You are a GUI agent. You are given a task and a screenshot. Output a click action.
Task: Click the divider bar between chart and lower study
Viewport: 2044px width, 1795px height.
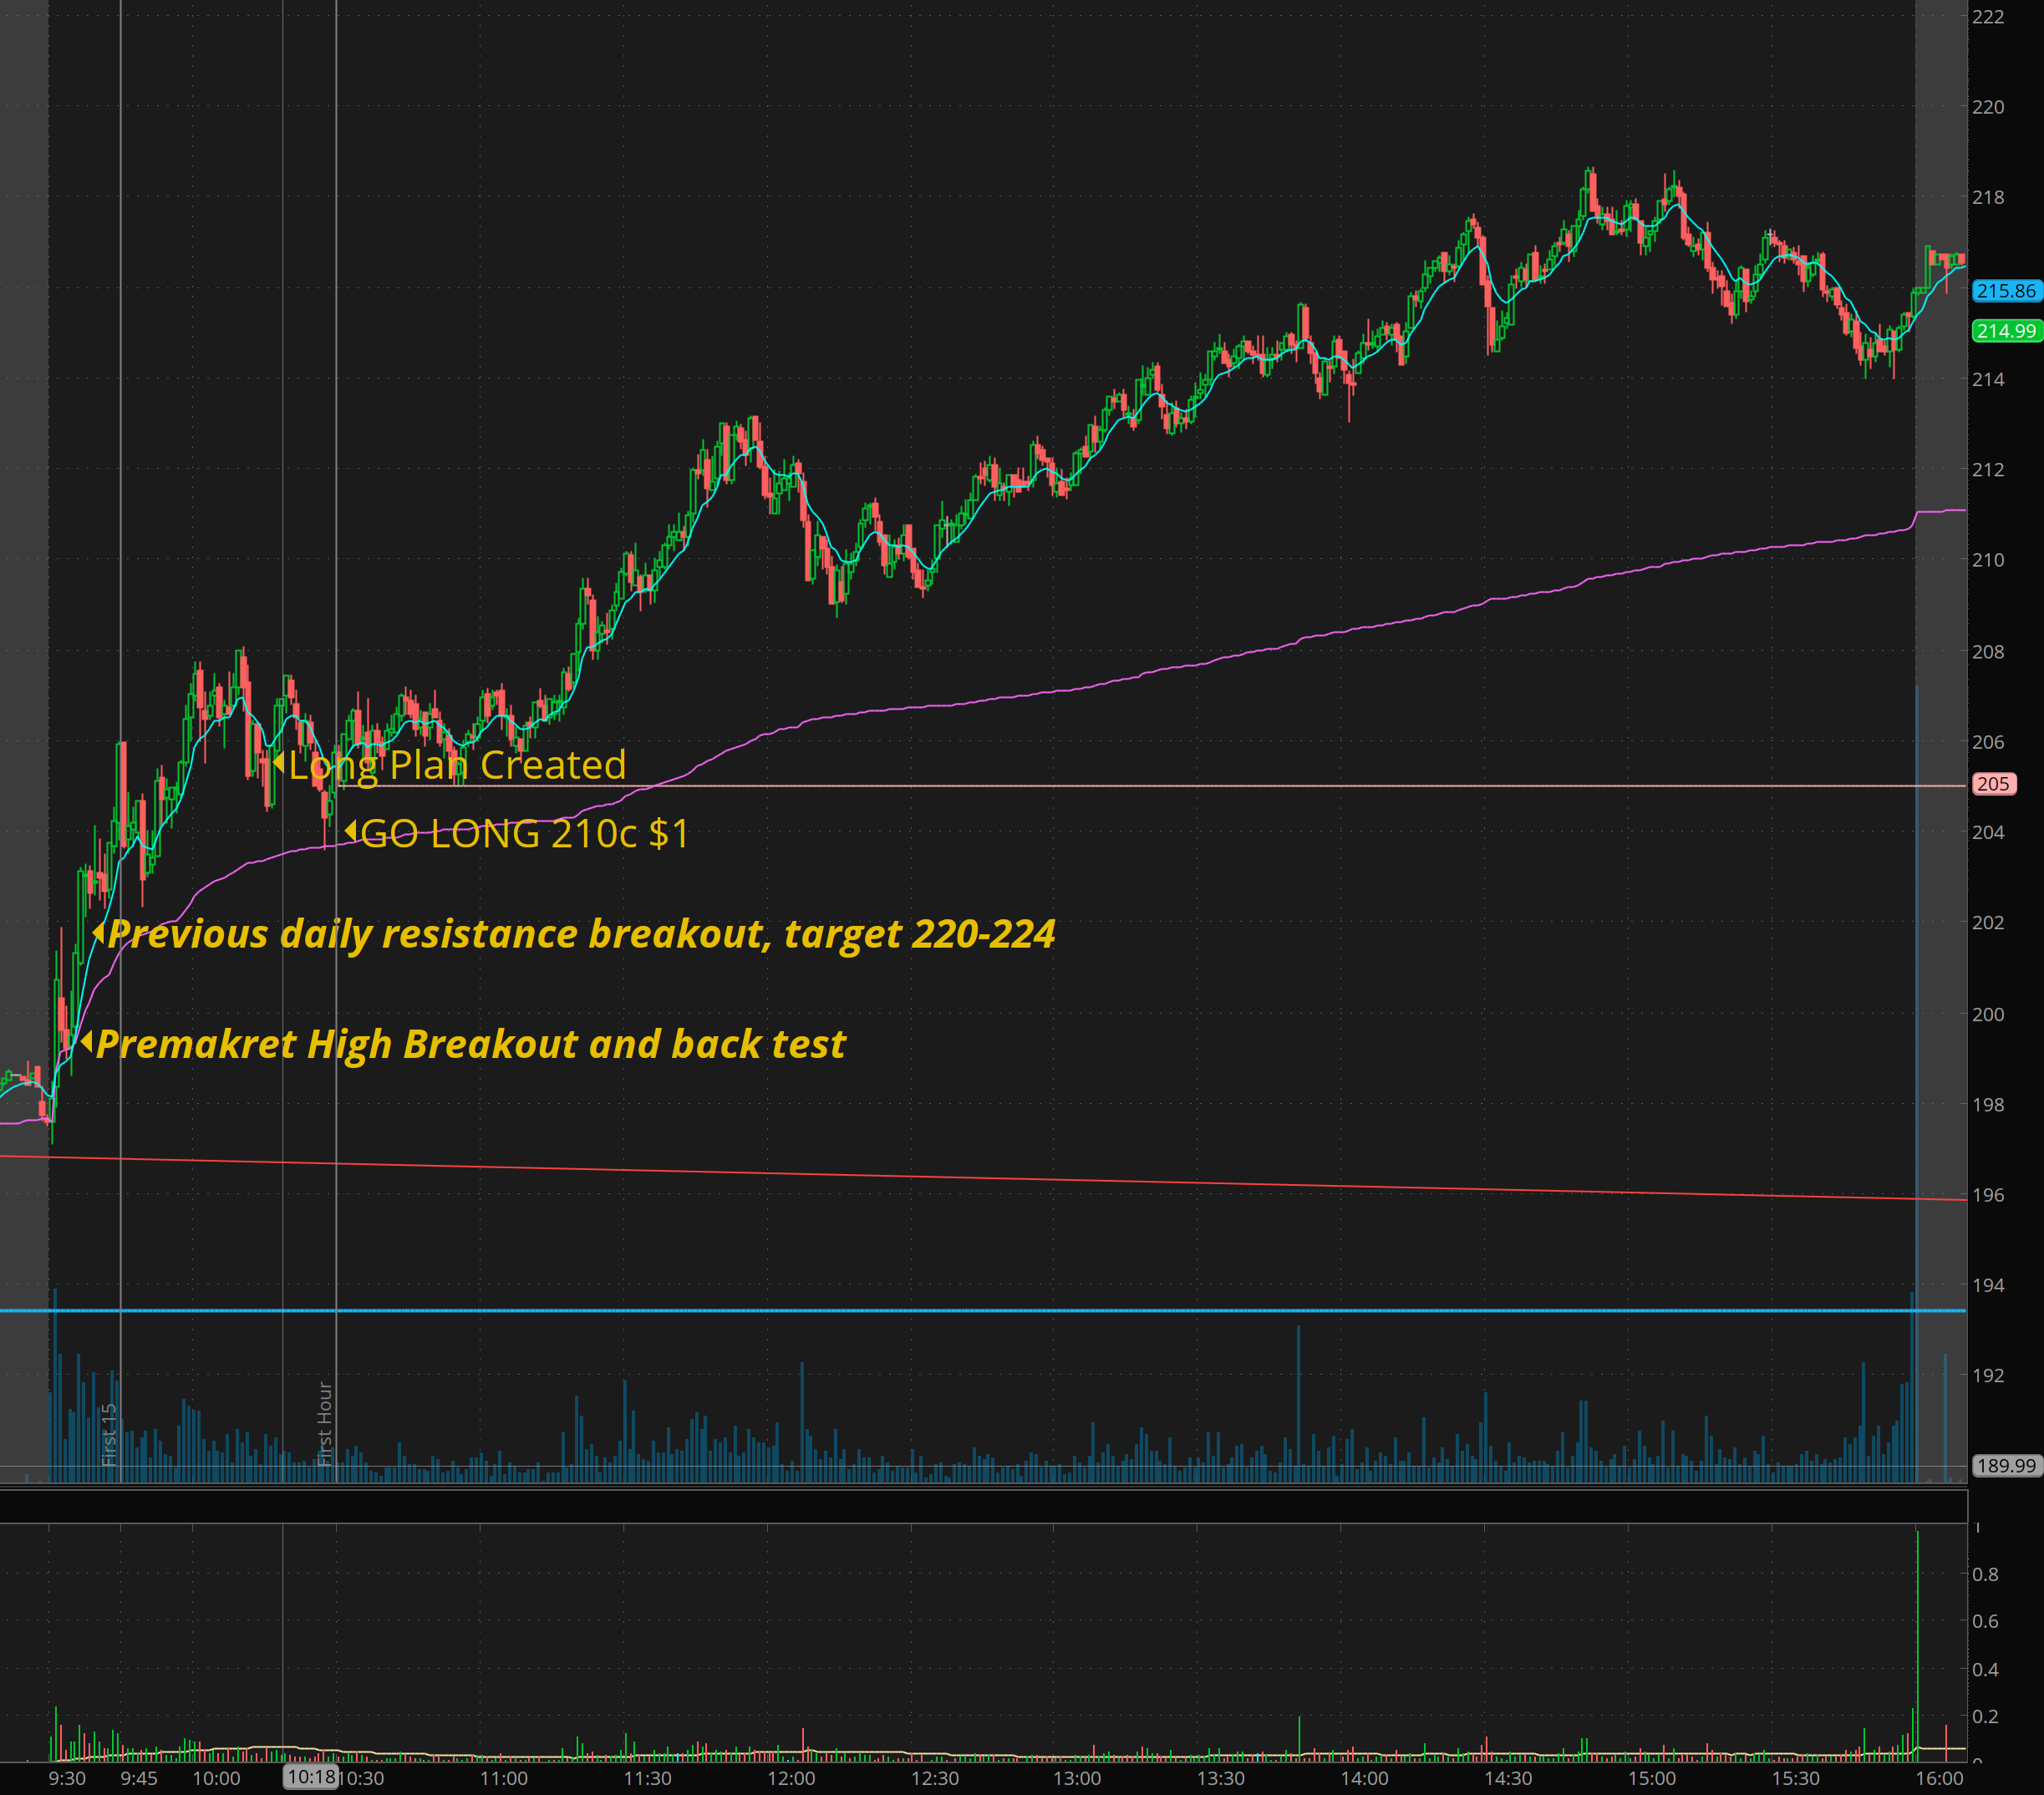tap(983, 1506)
